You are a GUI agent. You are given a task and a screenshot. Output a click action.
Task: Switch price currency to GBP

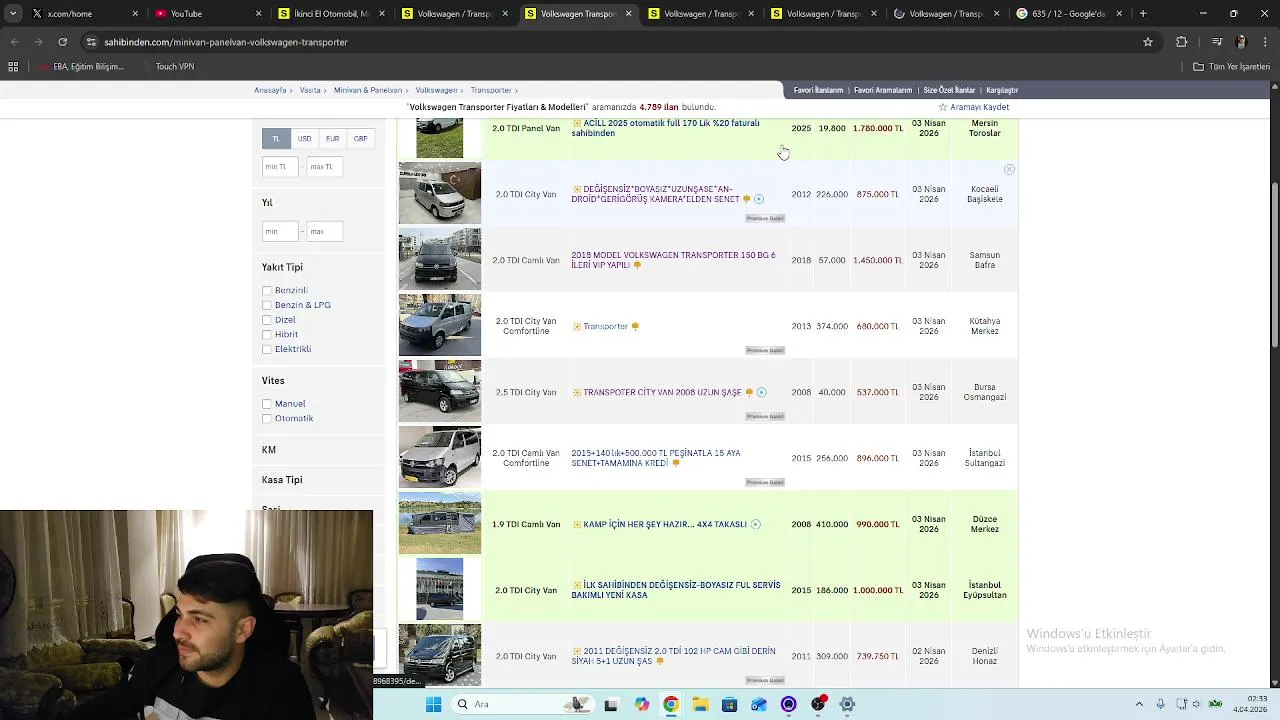pyautogui.click(x=360, y=138)
